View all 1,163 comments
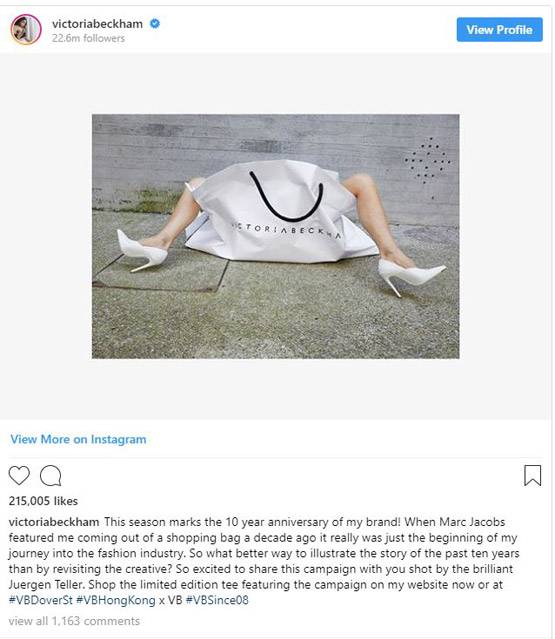Screen dimensions: 555x639 pos(74,621)
